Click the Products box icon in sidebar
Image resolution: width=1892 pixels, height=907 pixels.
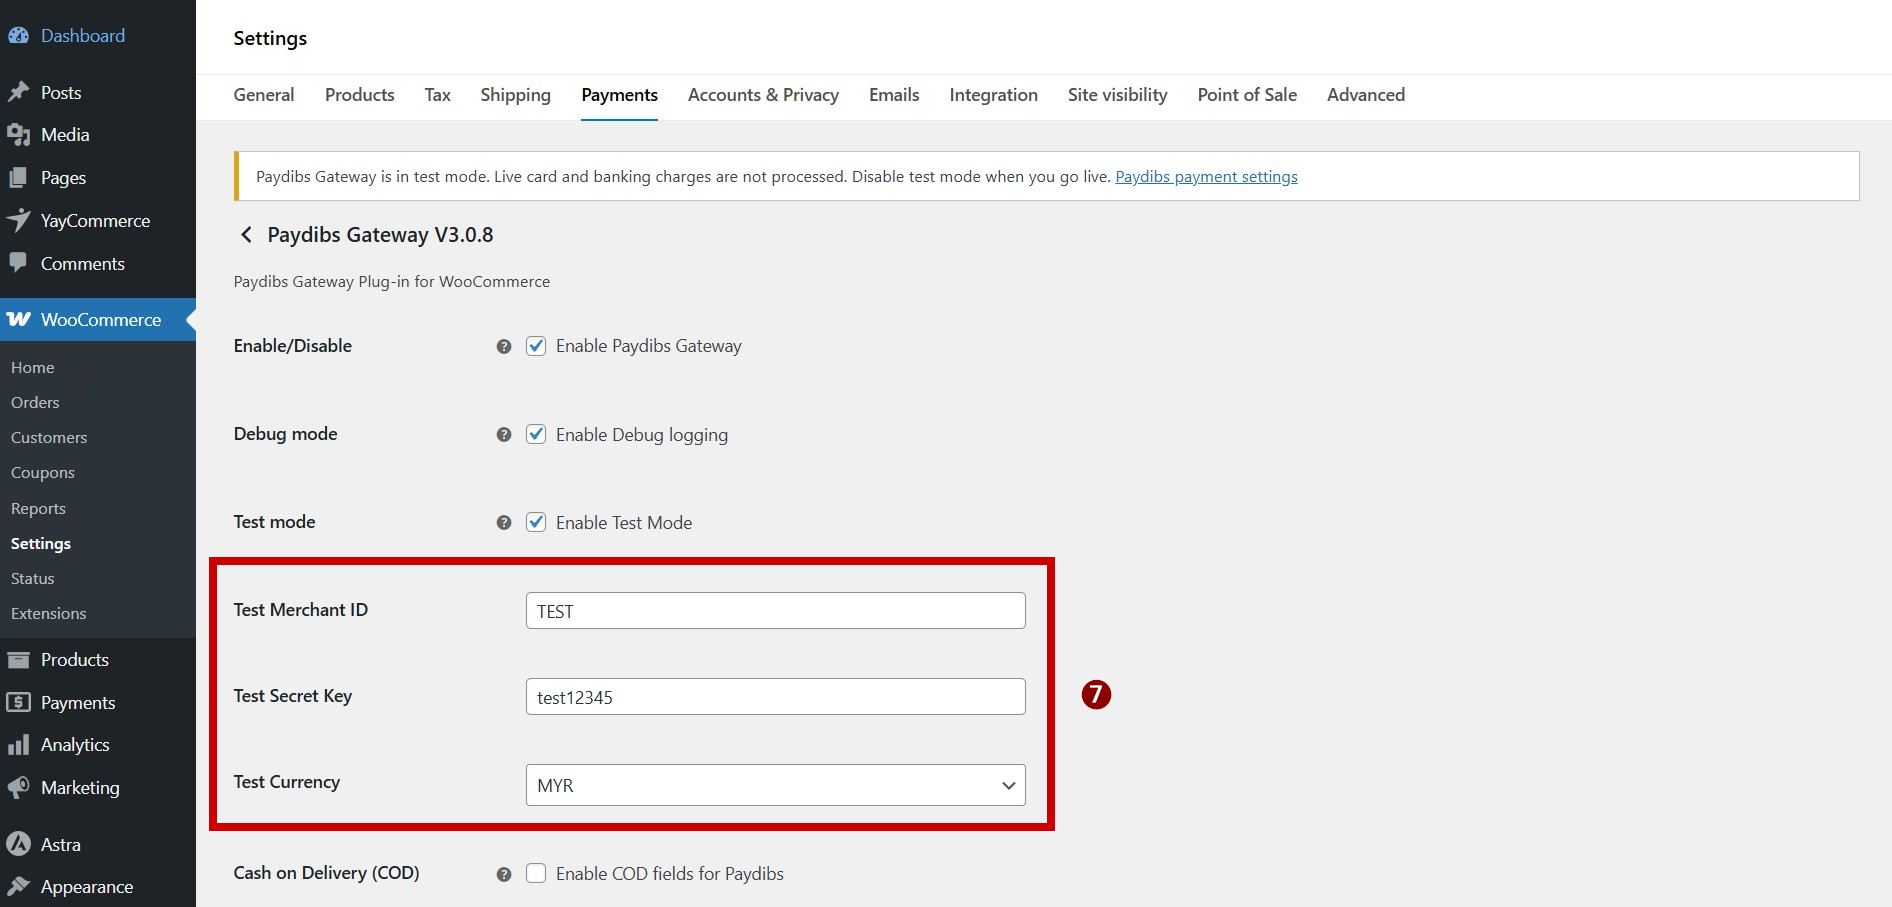[x=18, y=660]
